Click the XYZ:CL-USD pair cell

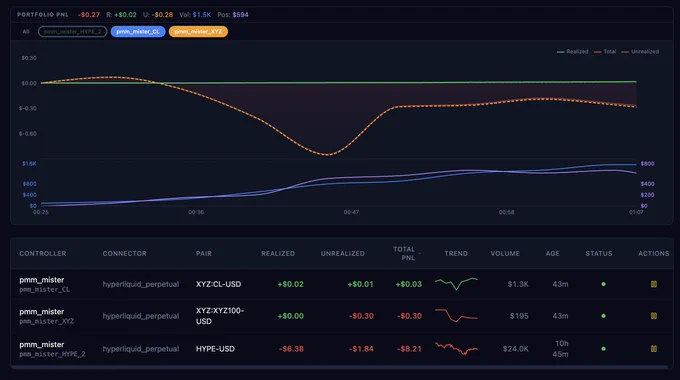point(218,284)
